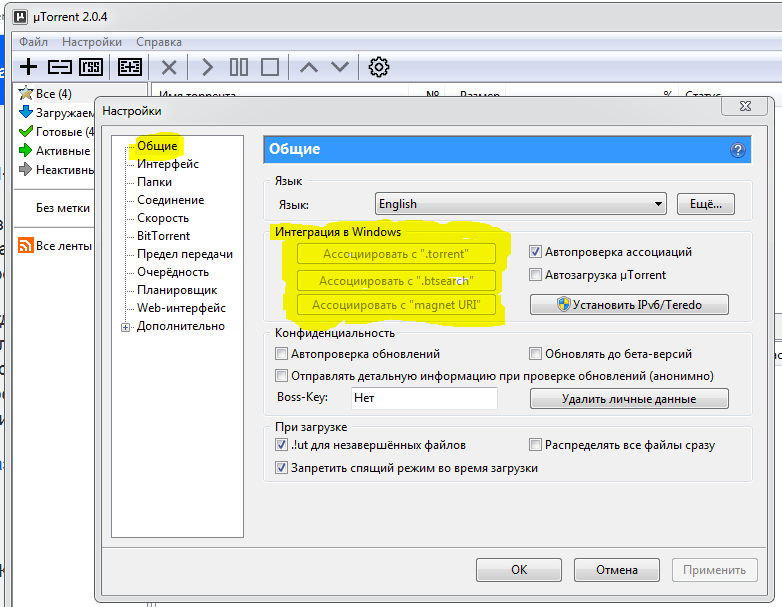
Task: Enable 'Автозагрузка µTorrent' checkbox
Action: [535, 275]
